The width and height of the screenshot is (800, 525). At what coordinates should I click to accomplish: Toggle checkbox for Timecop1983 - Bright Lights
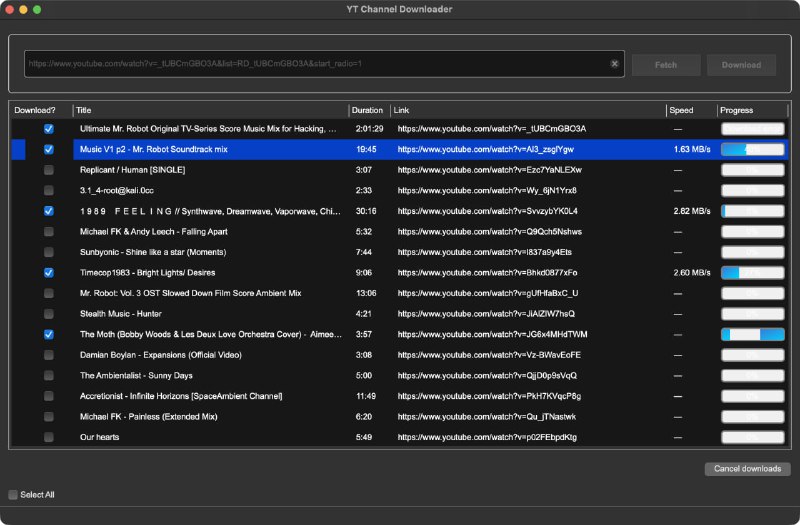(x=49, y=273)
